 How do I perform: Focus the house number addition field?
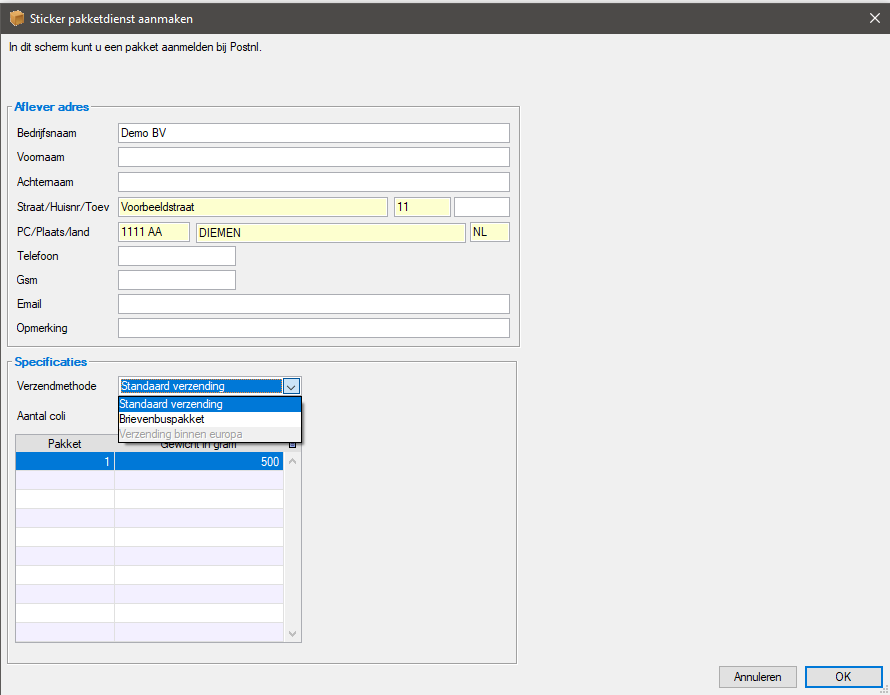pos(482,207)
